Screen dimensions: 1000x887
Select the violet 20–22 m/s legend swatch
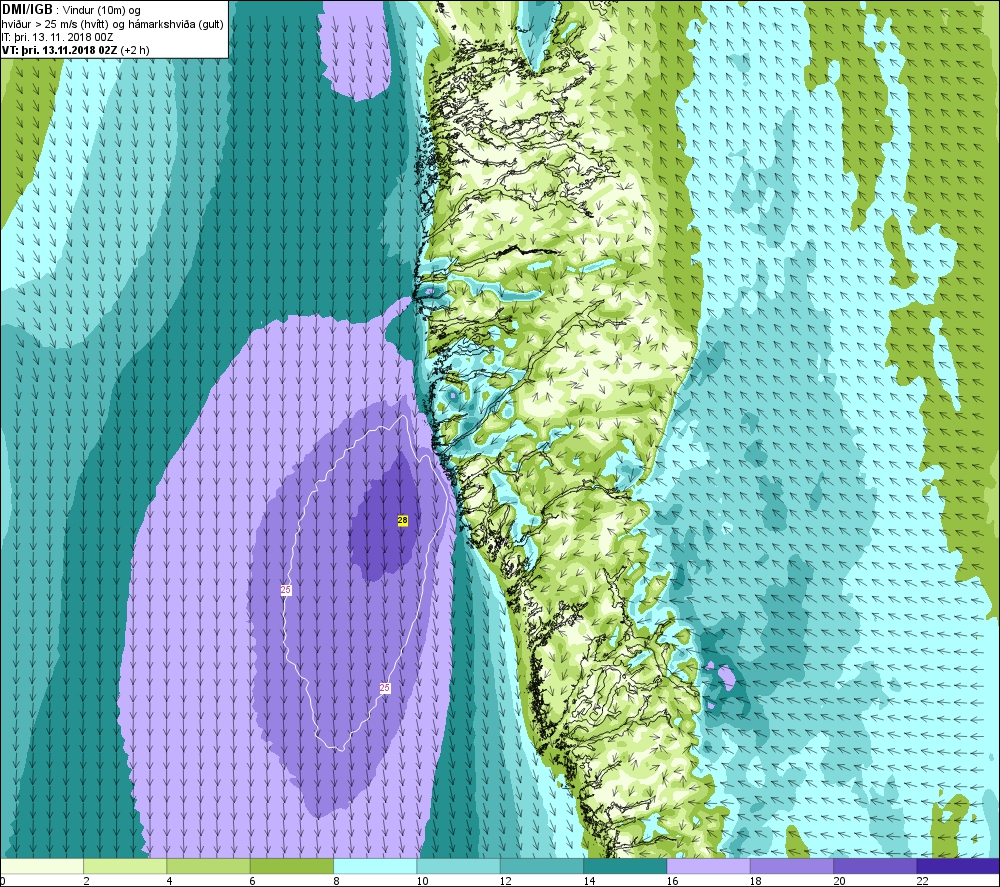[x=875, y=866]
